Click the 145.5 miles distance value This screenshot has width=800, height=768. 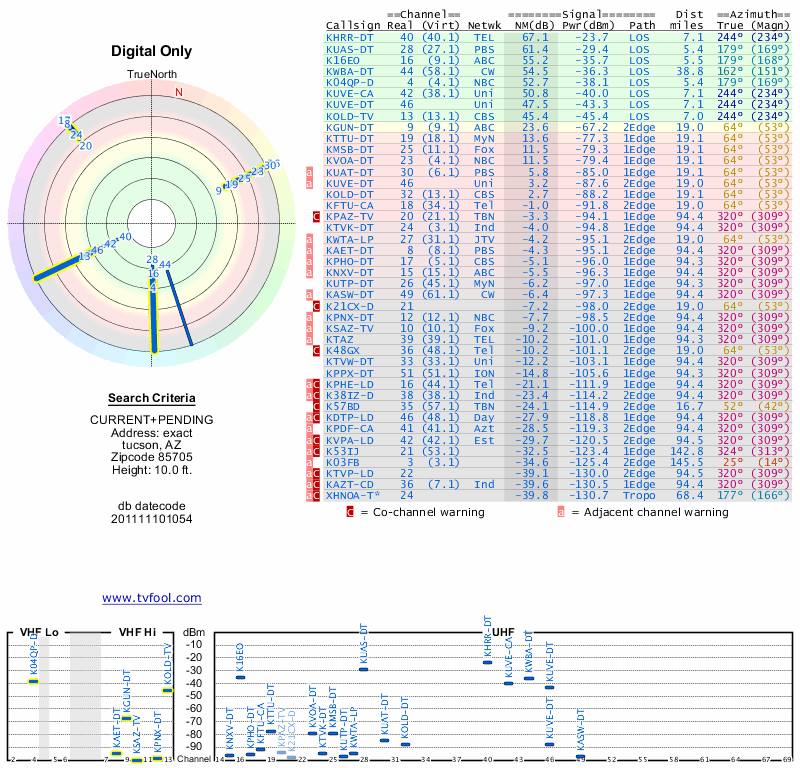tap(687, 462)
